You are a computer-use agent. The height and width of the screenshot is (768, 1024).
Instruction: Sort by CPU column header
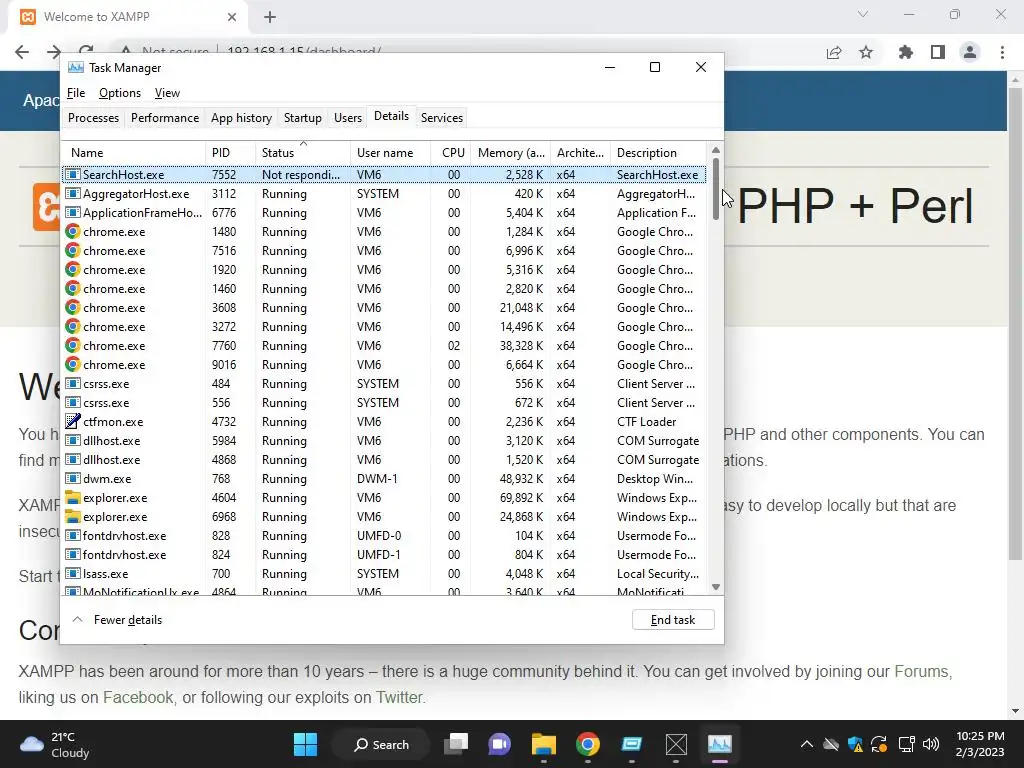pos(451,153)
